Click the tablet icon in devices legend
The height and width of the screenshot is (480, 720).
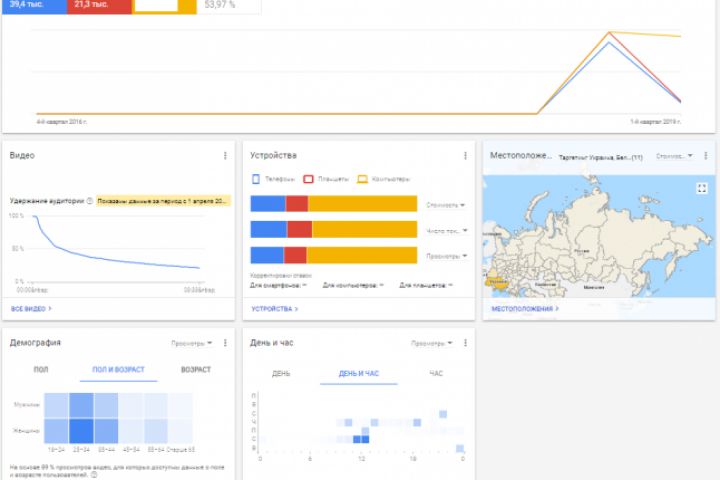pyautogui.click(x=308, y=179)
